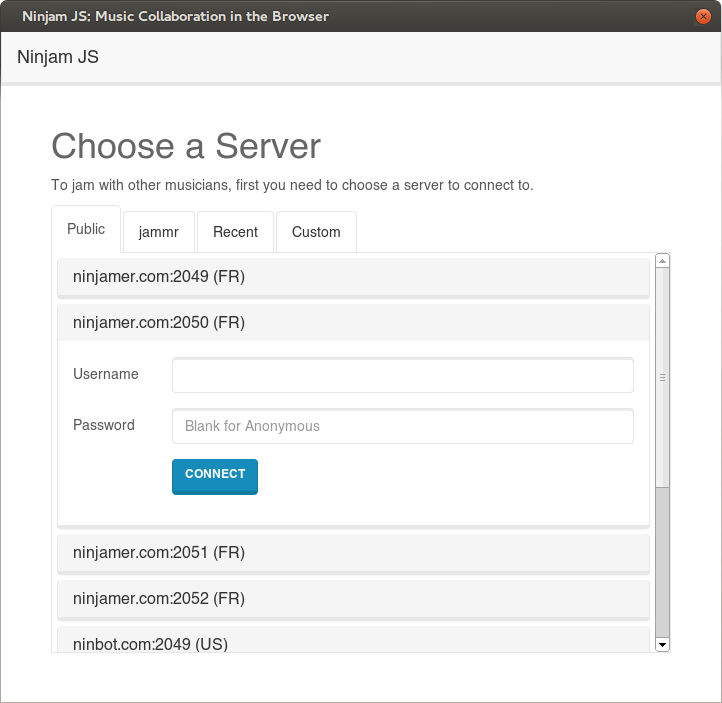Image resolution: width=722 pixels, height=703 pixels.
Task: Expand the ninjamer.com:2049 (FR) server
Action: tap(353, 277)
